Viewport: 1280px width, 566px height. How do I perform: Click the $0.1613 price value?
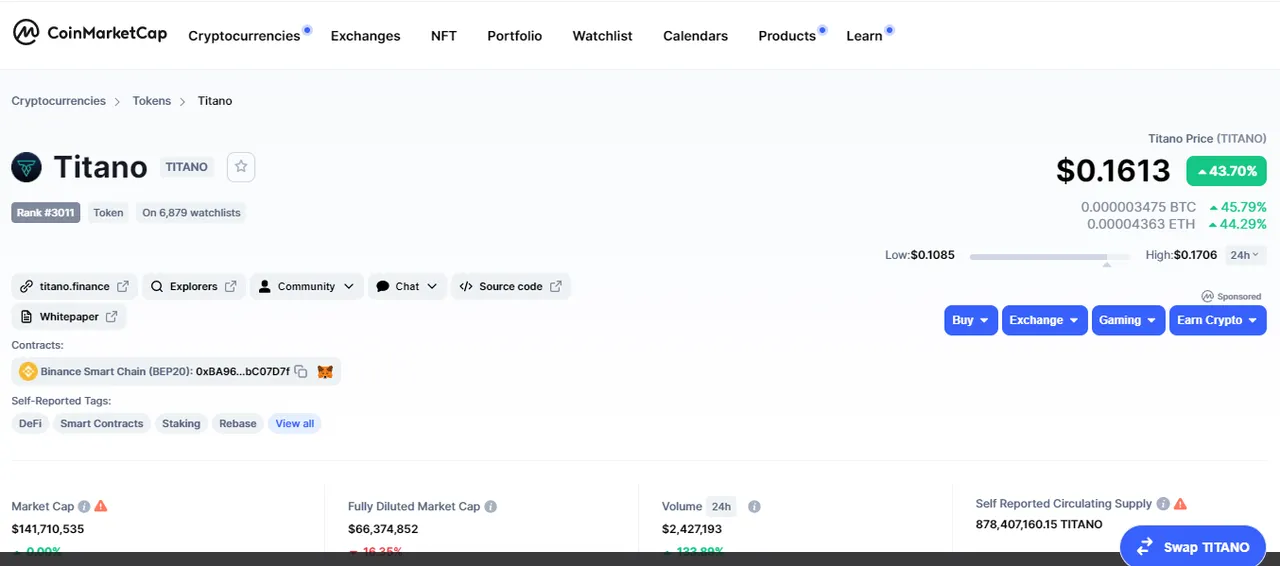(1113, 171)
